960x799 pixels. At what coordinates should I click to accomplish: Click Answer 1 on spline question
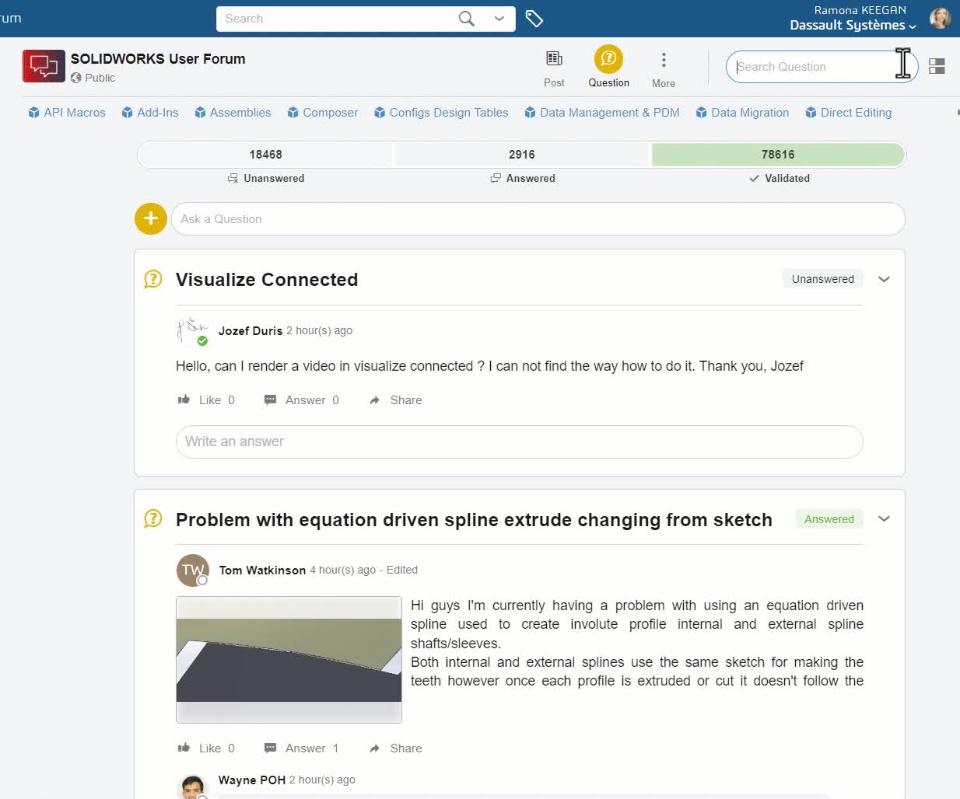point(301,748)
